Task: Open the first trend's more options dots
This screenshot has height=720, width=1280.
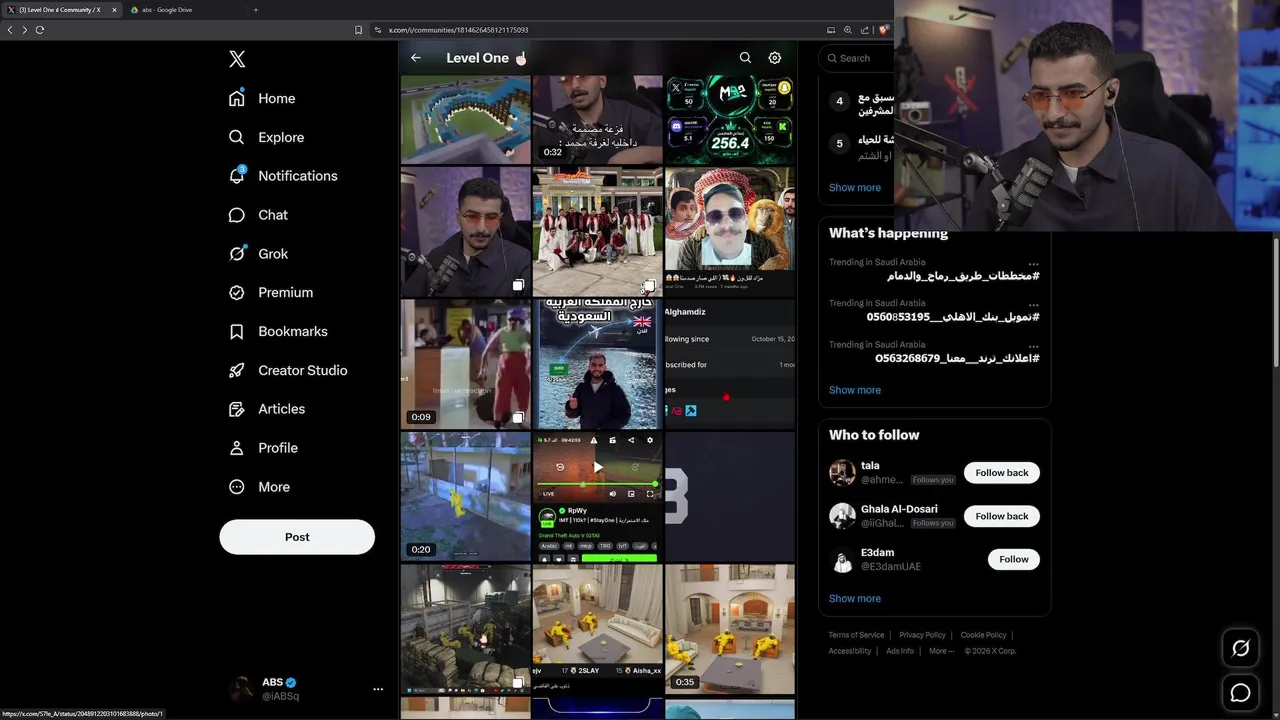Action: pyautogui.click(x=1033, y=263)
